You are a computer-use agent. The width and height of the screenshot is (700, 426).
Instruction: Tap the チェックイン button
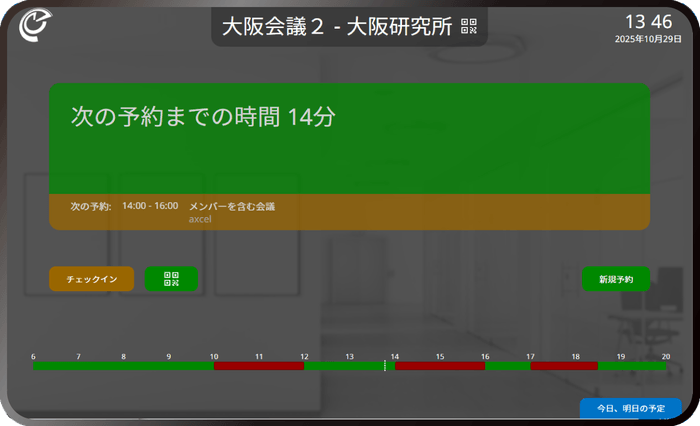pos(92,279)
